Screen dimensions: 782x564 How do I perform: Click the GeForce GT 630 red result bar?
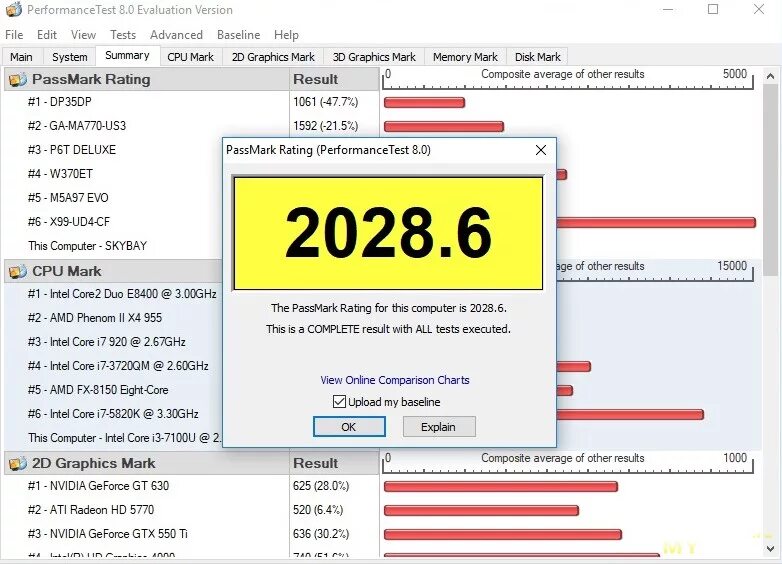[501, 487]
